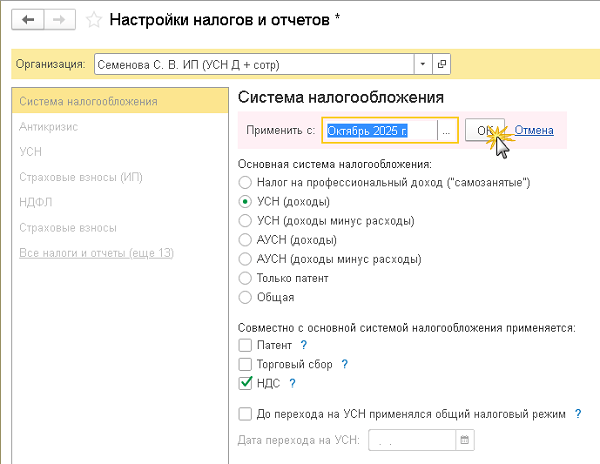Viewport: 600px width, 464px height.
Task: Show help for Торговый сбор
Action: click(x=344, y=364)
